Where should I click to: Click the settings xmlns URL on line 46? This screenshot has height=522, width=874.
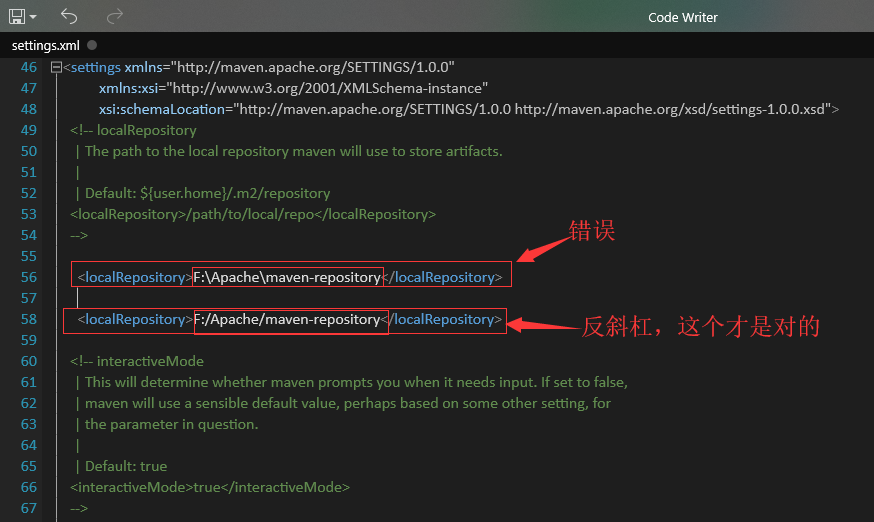(315, 67)
